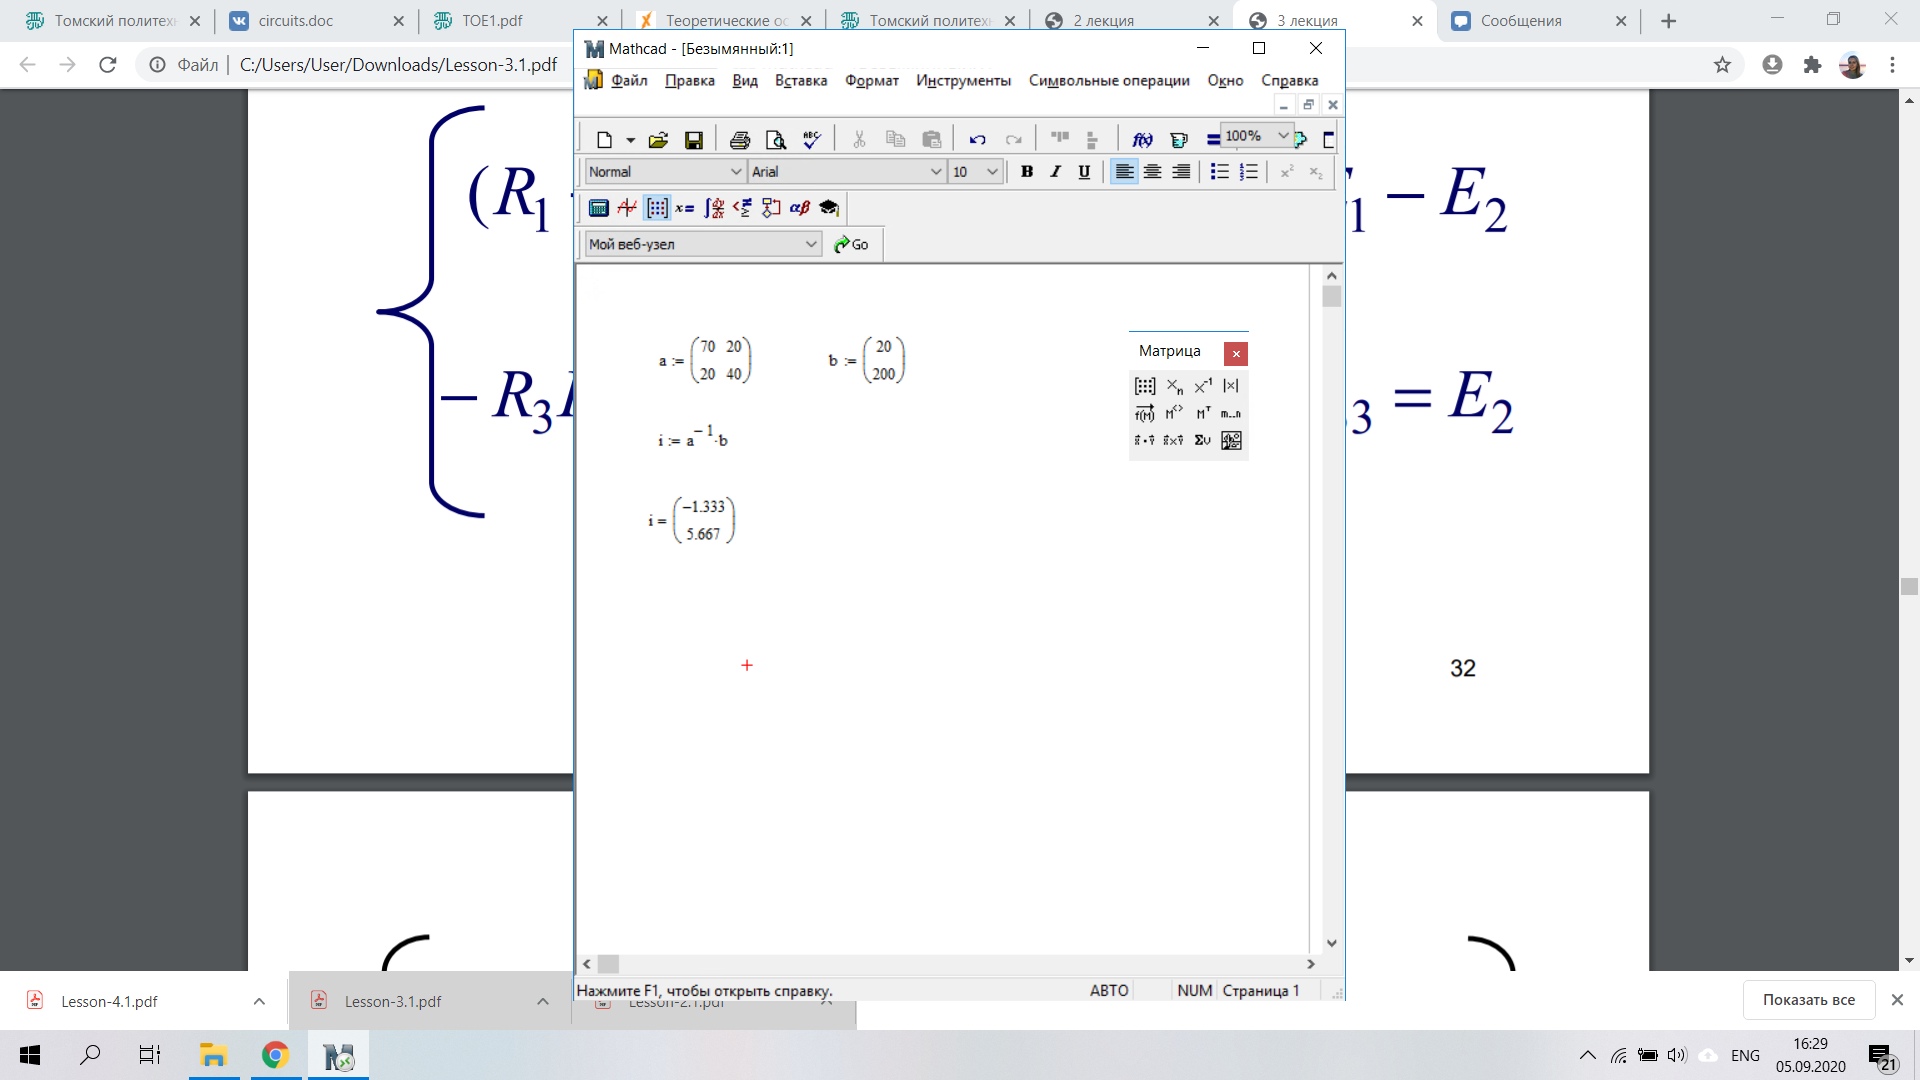Click the Mathcad worksheet vertical scrollbar thumb
The height and width of the screenshot is (1080, 1920).
pos(1331,297)
